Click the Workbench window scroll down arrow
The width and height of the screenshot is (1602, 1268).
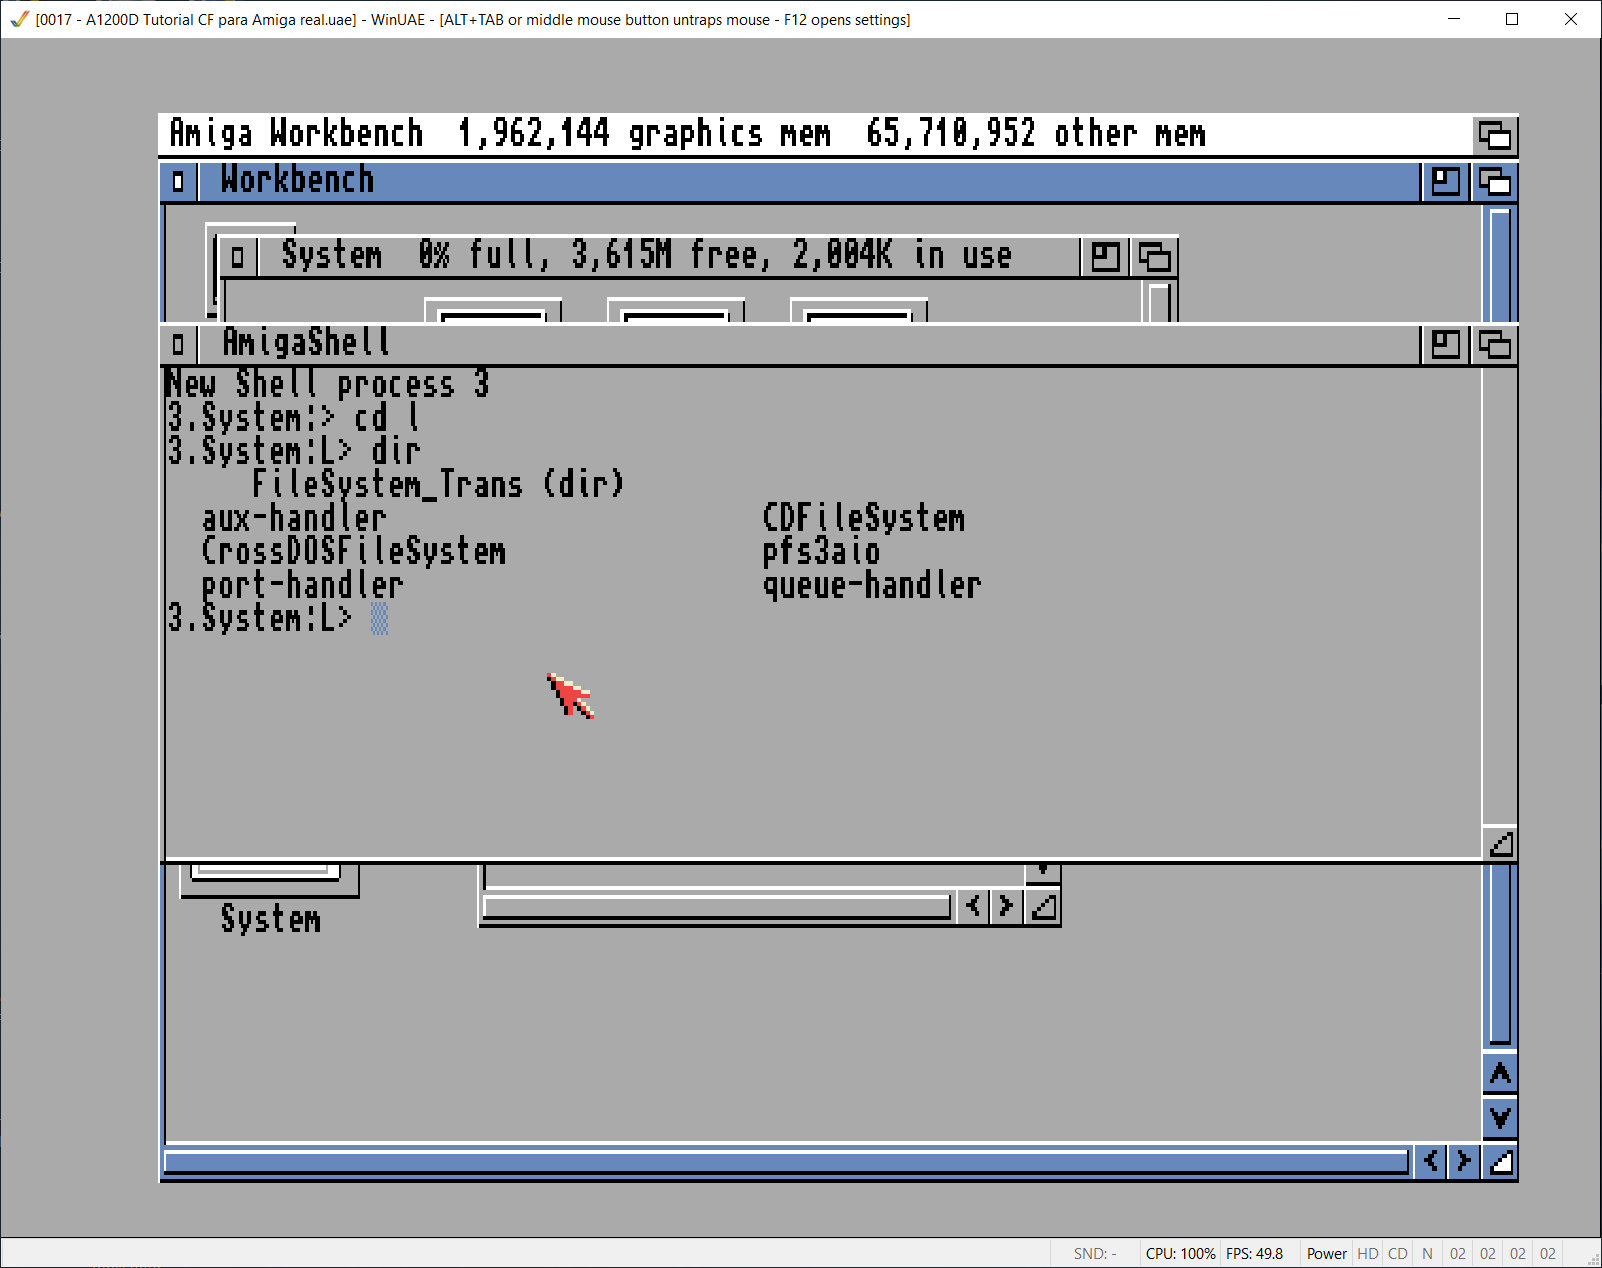(1500, 1117)
